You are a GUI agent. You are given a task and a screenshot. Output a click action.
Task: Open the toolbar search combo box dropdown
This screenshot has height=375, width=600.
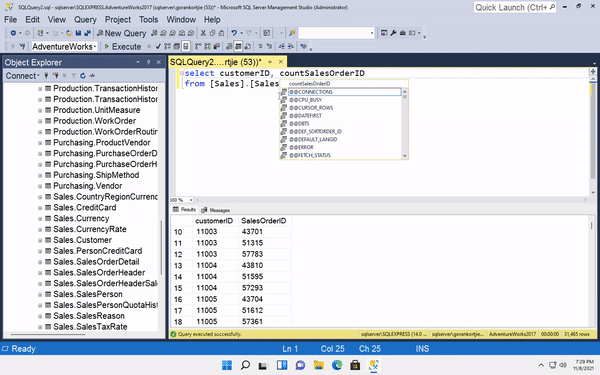pos(372,33)
